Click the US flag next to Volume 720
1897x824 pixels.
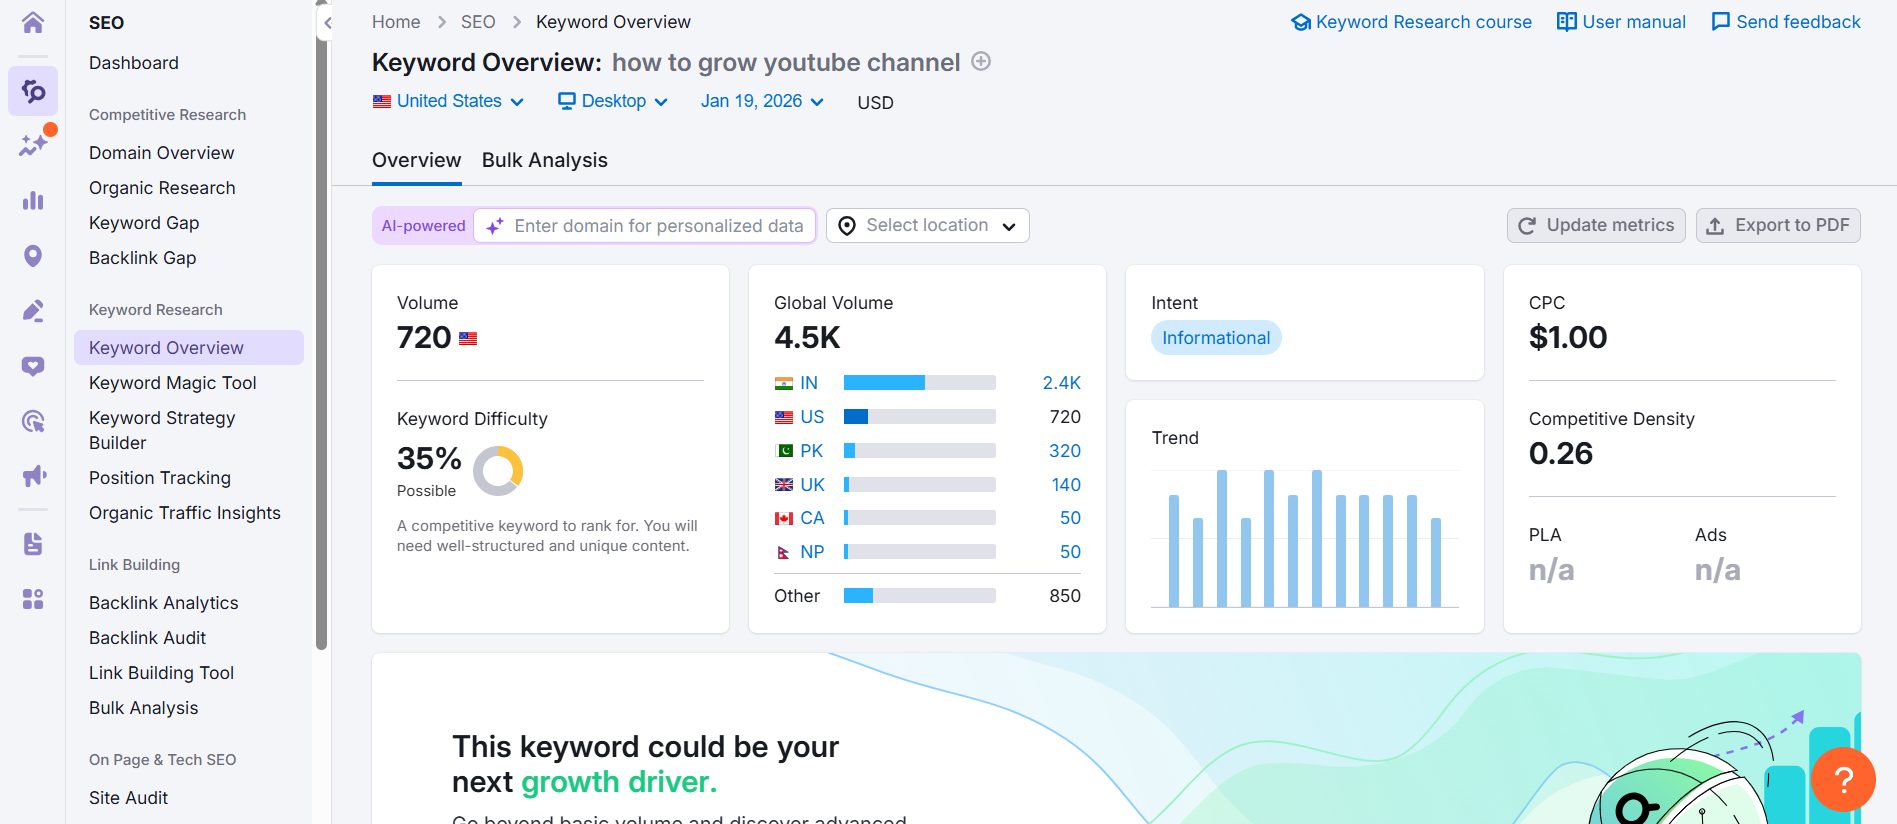pos(468,339)
